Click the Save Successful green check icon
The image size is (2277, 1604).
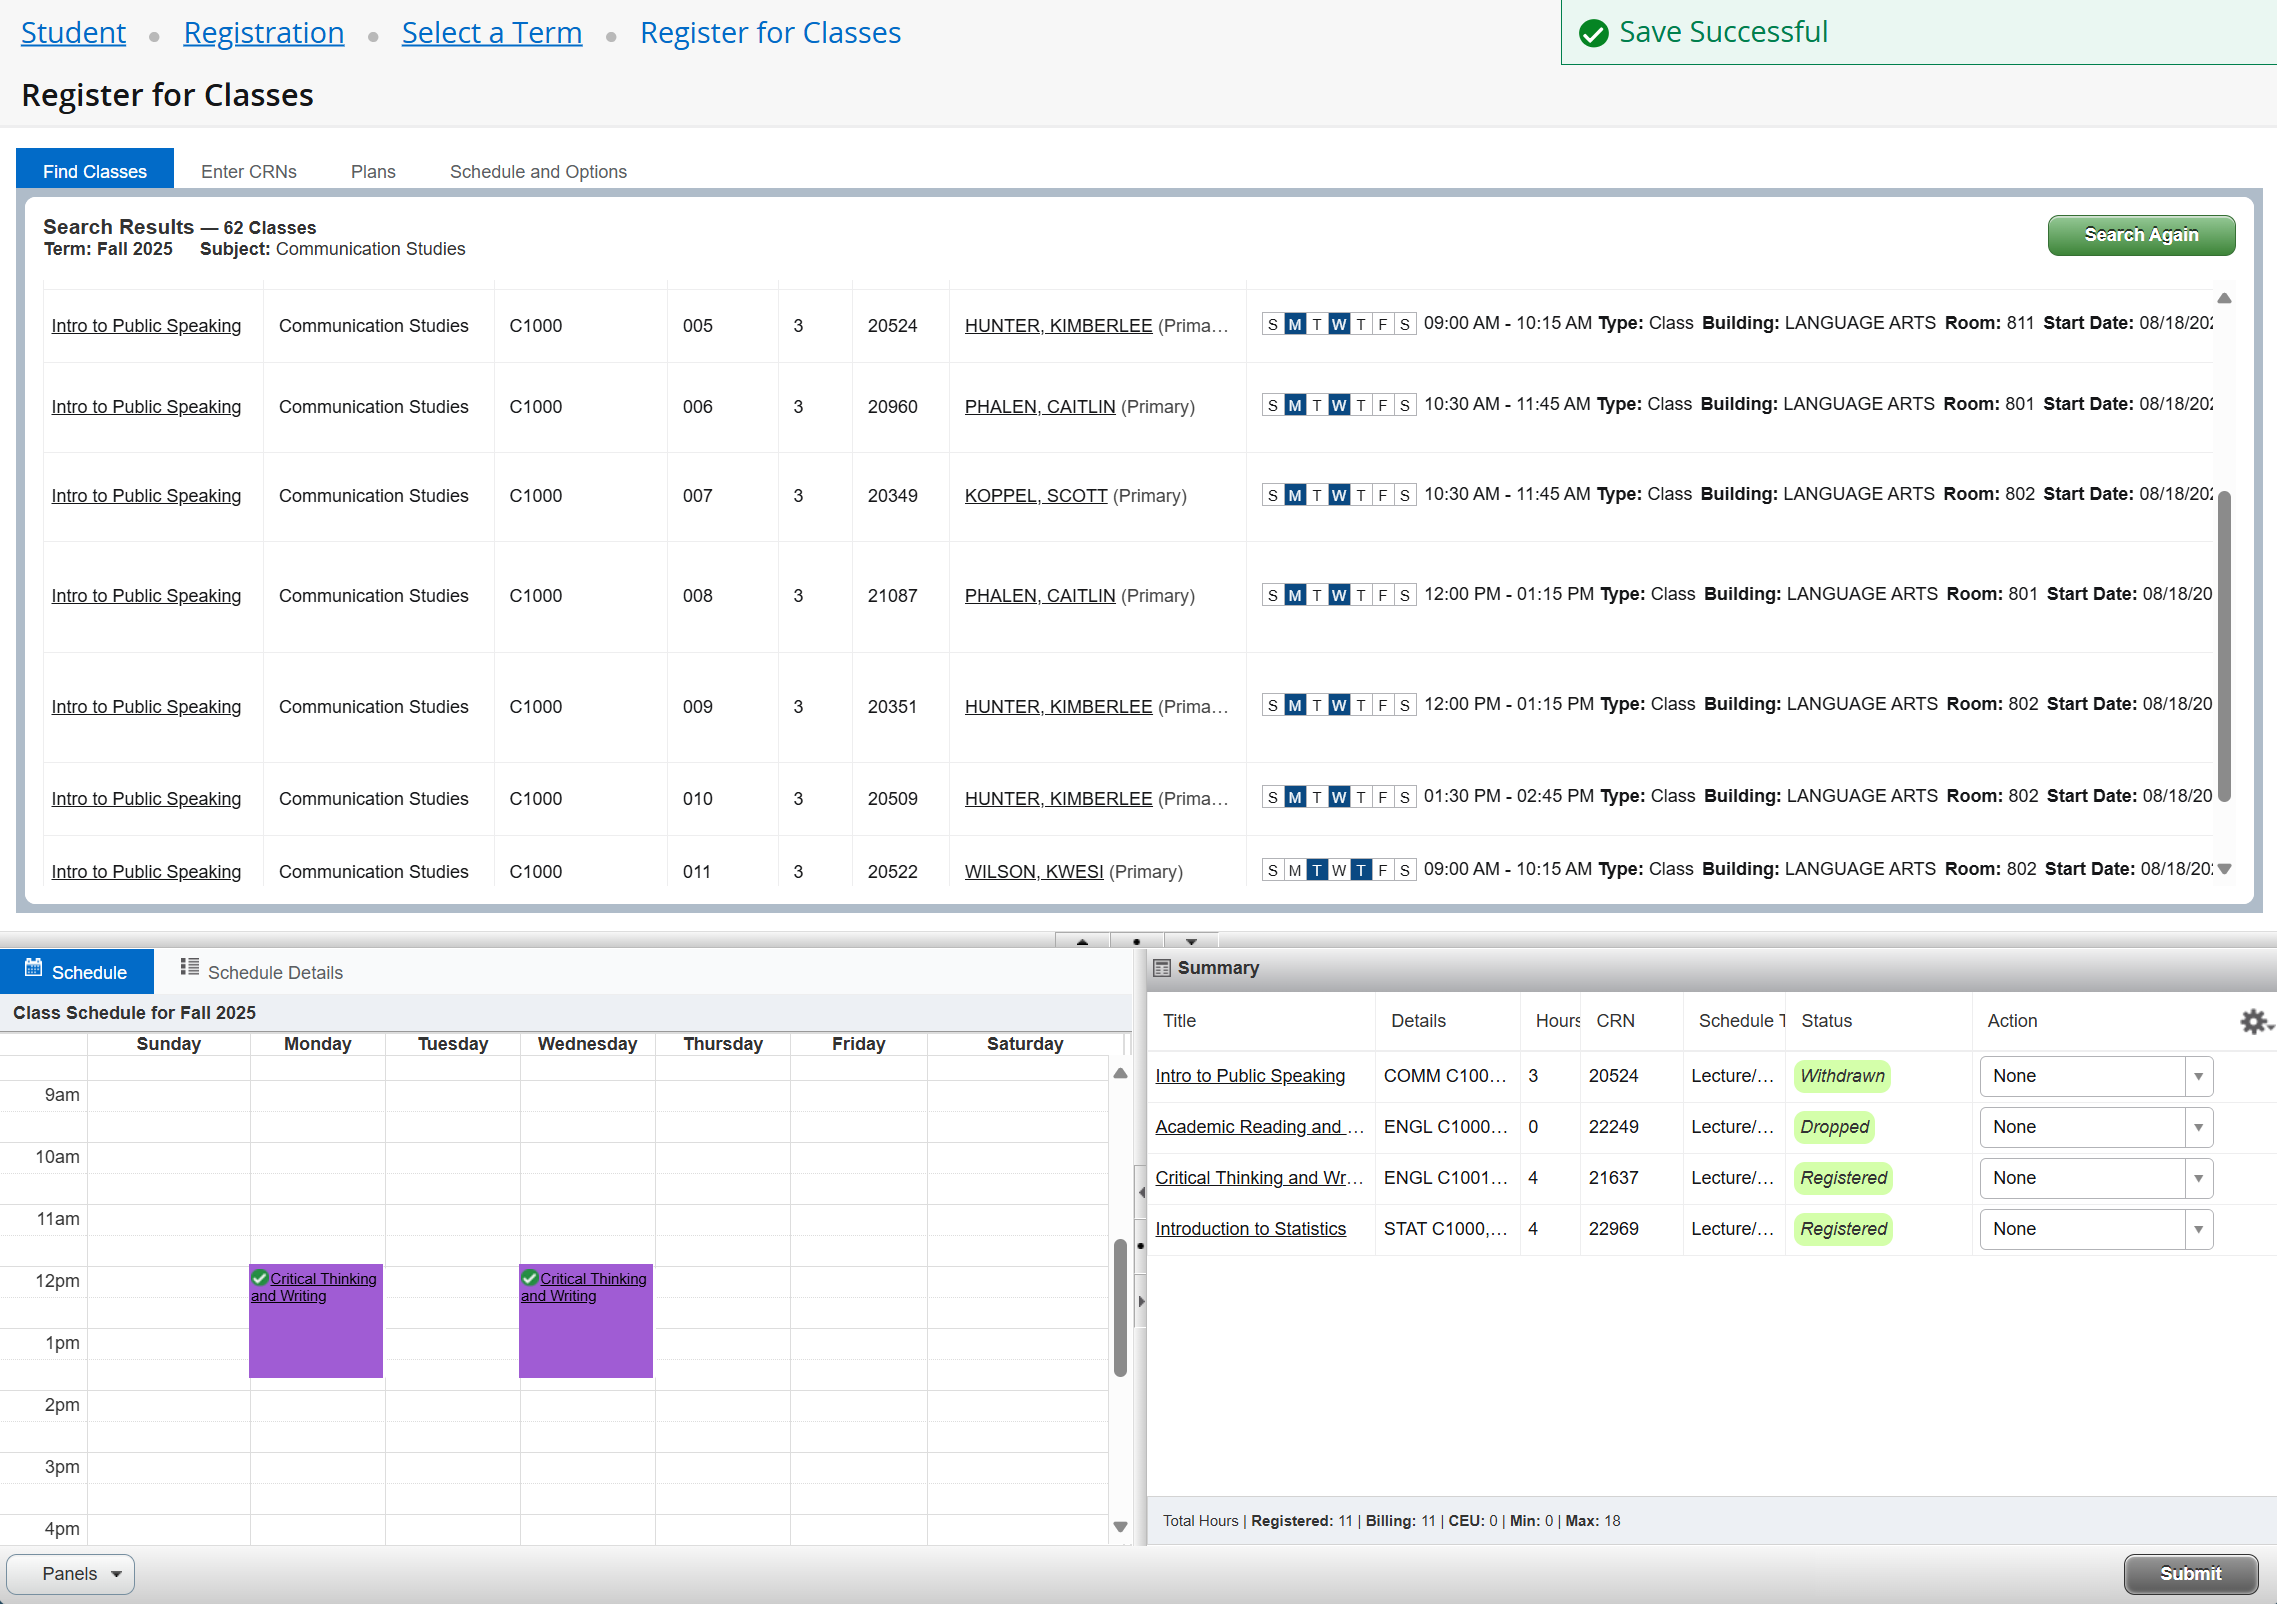pos(1593,33)
